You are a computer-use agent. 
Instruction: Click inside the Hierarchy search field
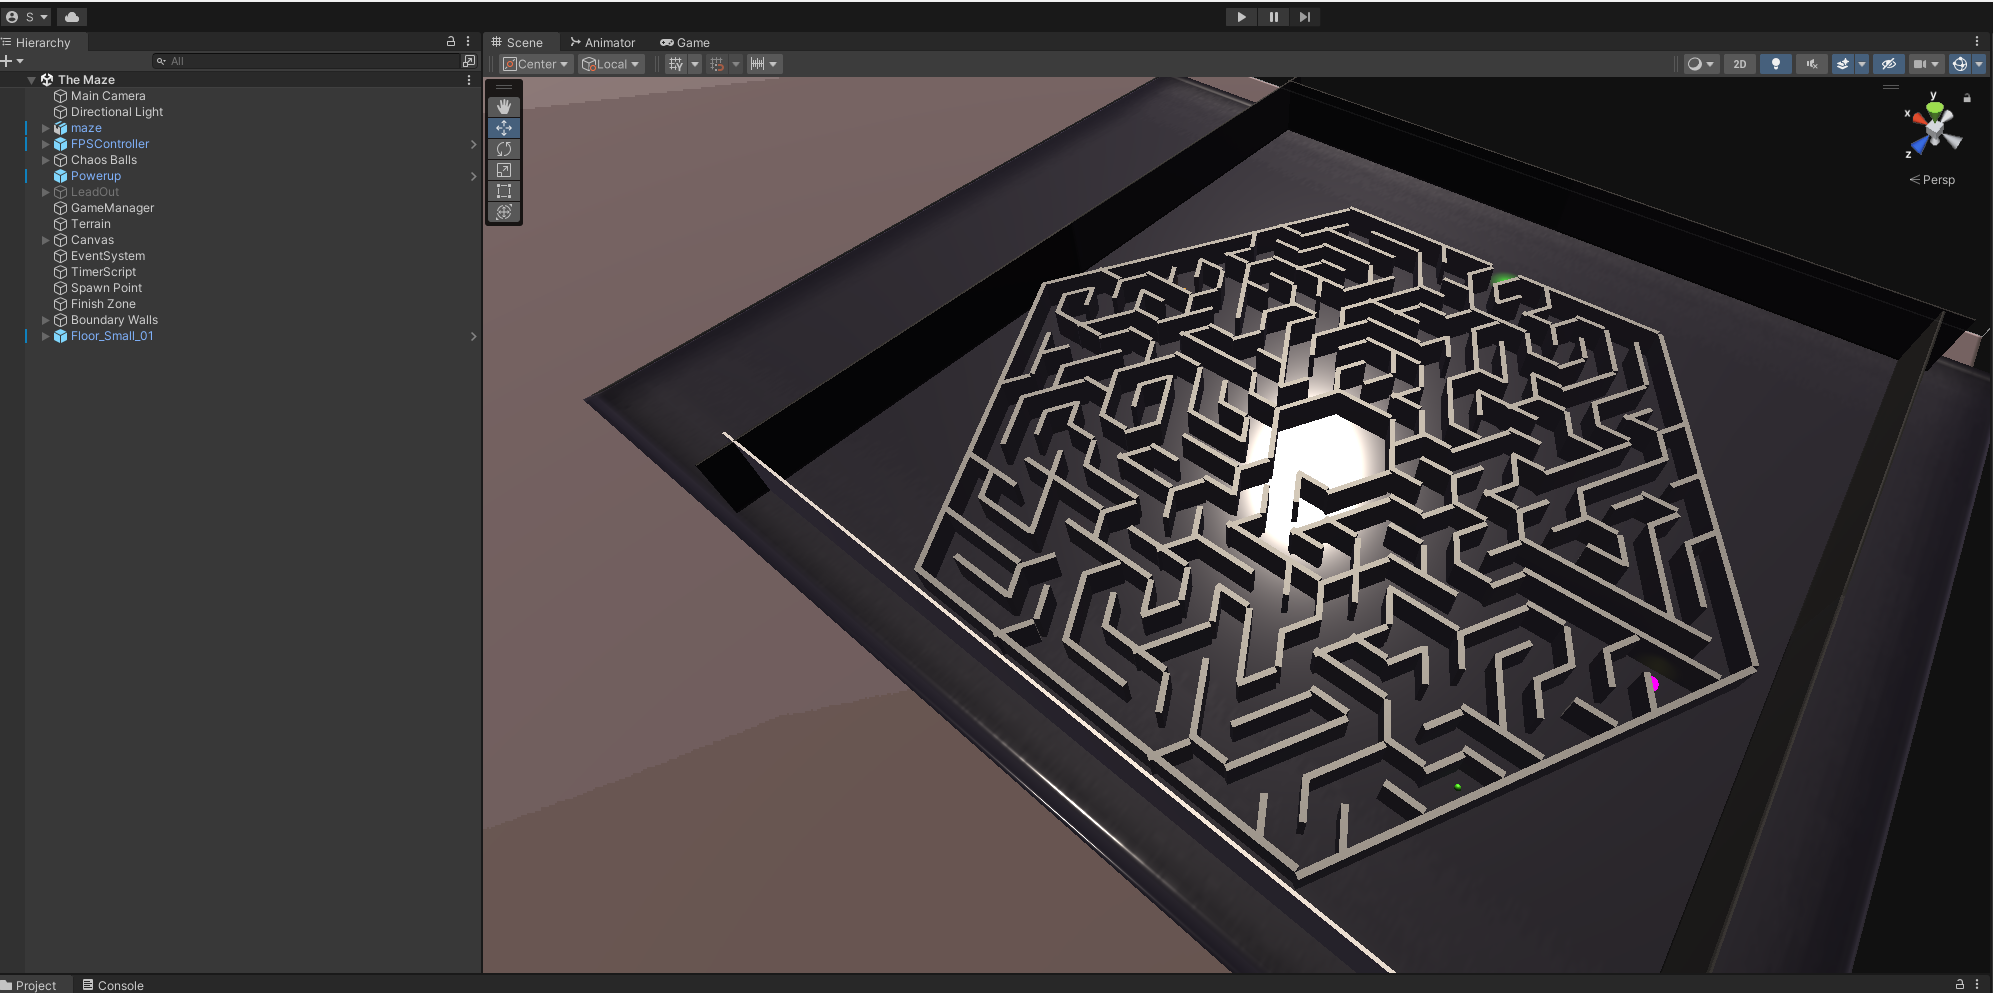[x=300, y=60]
